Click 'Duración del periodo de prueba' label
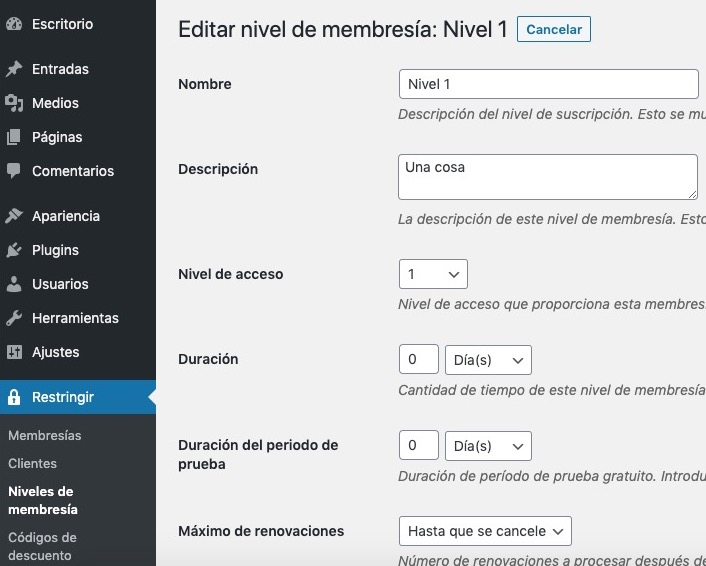This screenshot has height=566, width=706. (258, 454)
